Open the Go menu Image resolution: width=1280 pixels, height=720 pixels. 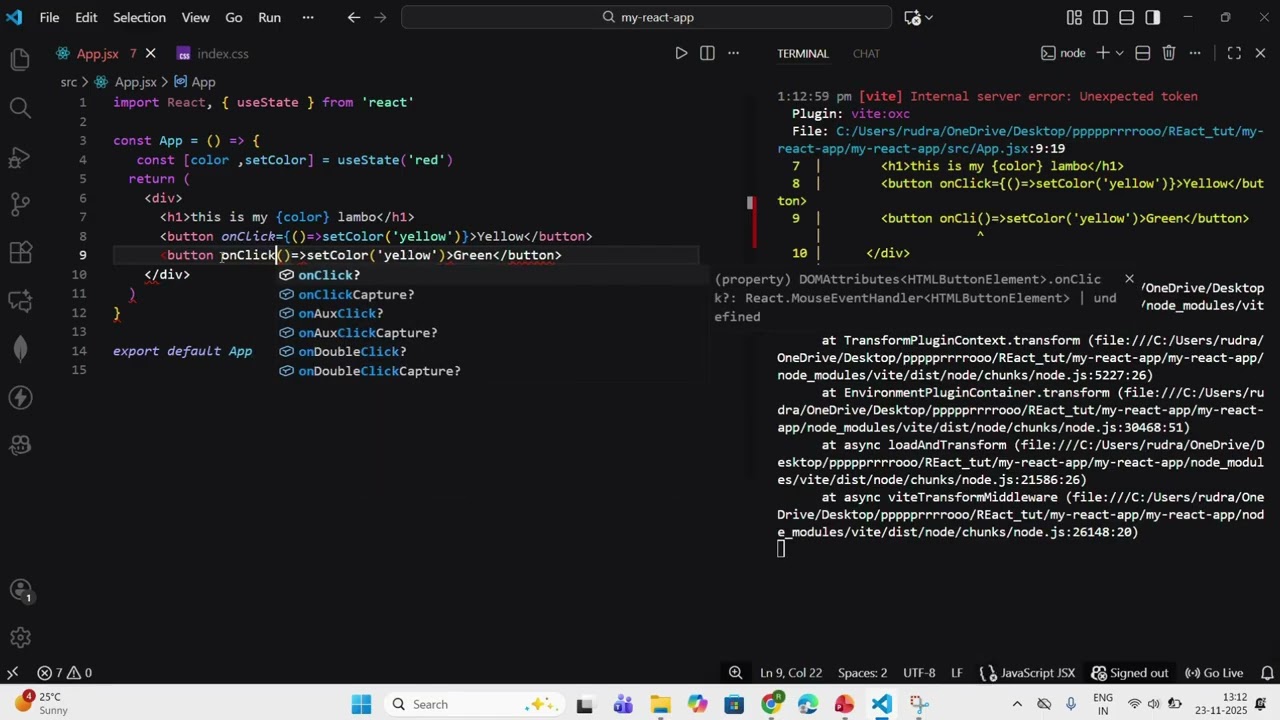click(234, 17)
